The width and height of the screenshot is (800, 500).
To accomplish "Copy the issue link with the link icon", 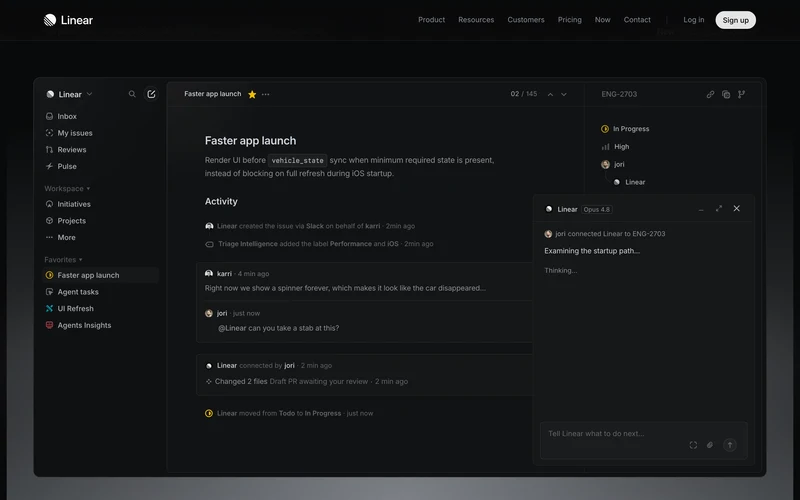I will click(x=710, y=94).
